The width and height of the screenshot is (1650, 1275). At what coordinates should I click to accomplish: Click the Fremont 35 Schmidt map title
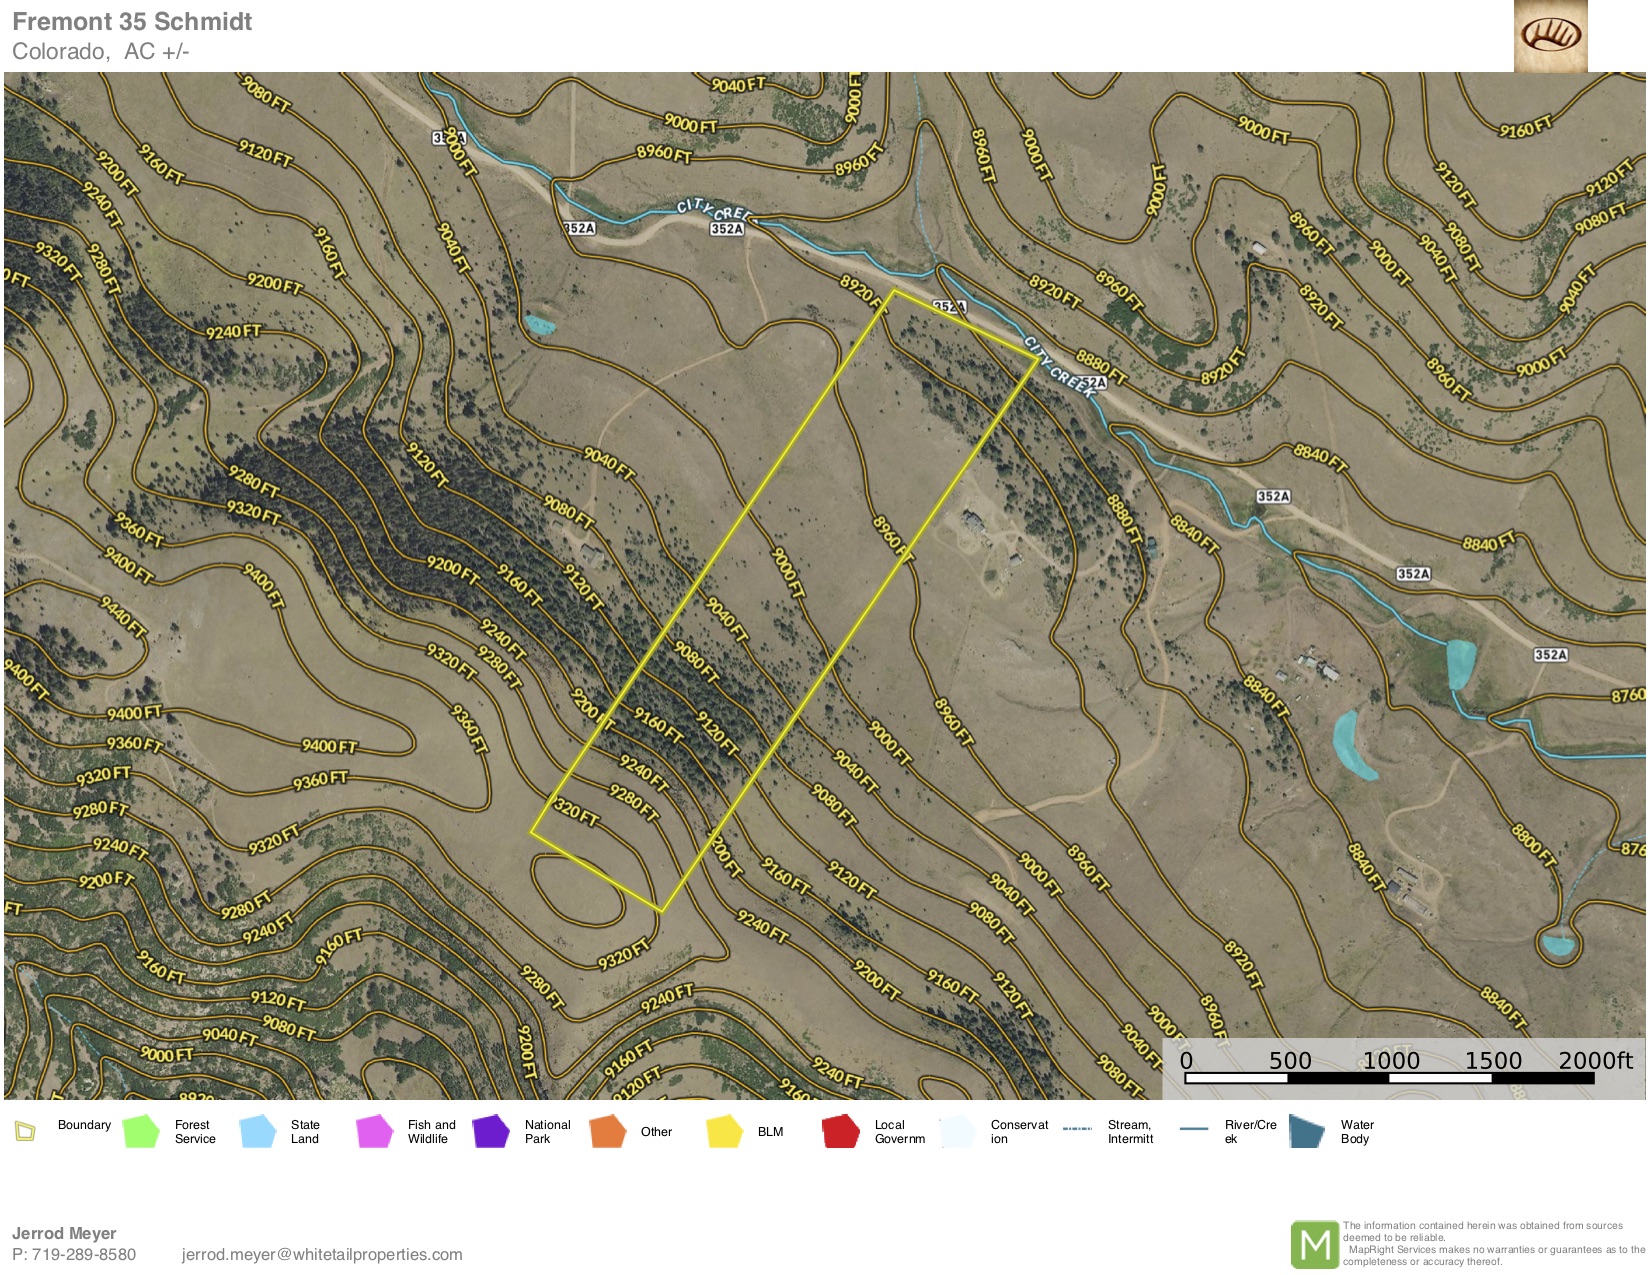[132, 22]
